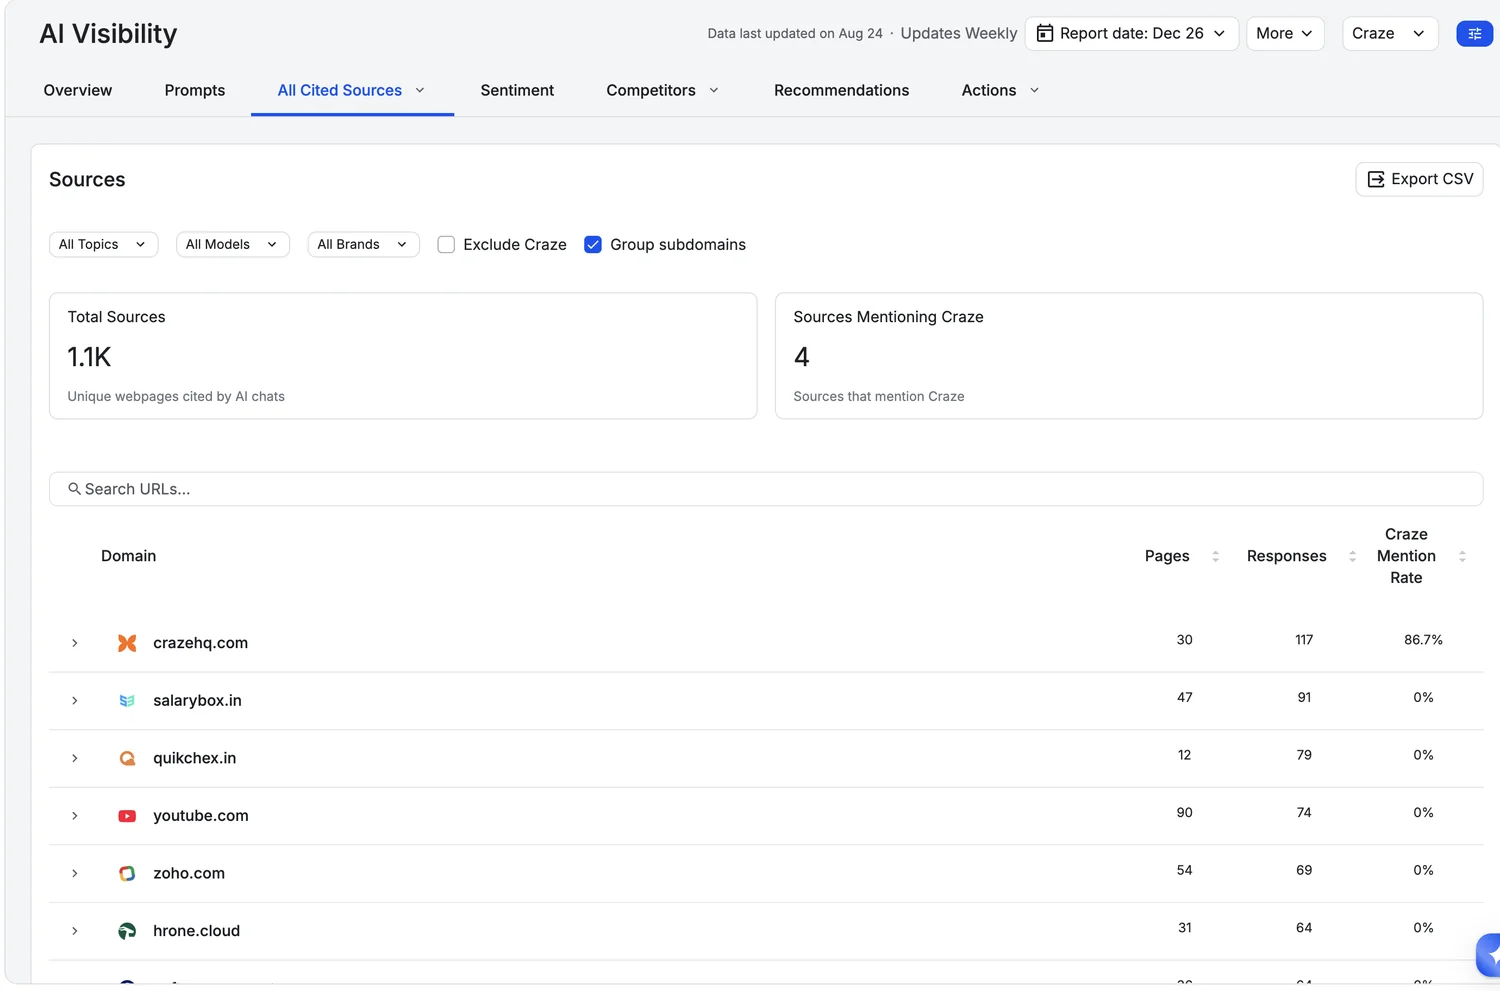Screen dimensions: 1500x991
Task: Expand the quikchex.in row
Action: 75,758
